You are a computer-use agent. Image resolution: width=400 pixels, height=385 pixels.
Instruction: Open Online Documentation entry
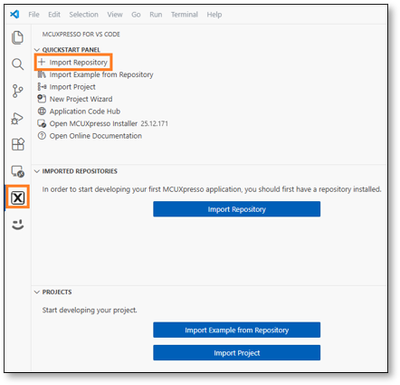pos(96,136)
